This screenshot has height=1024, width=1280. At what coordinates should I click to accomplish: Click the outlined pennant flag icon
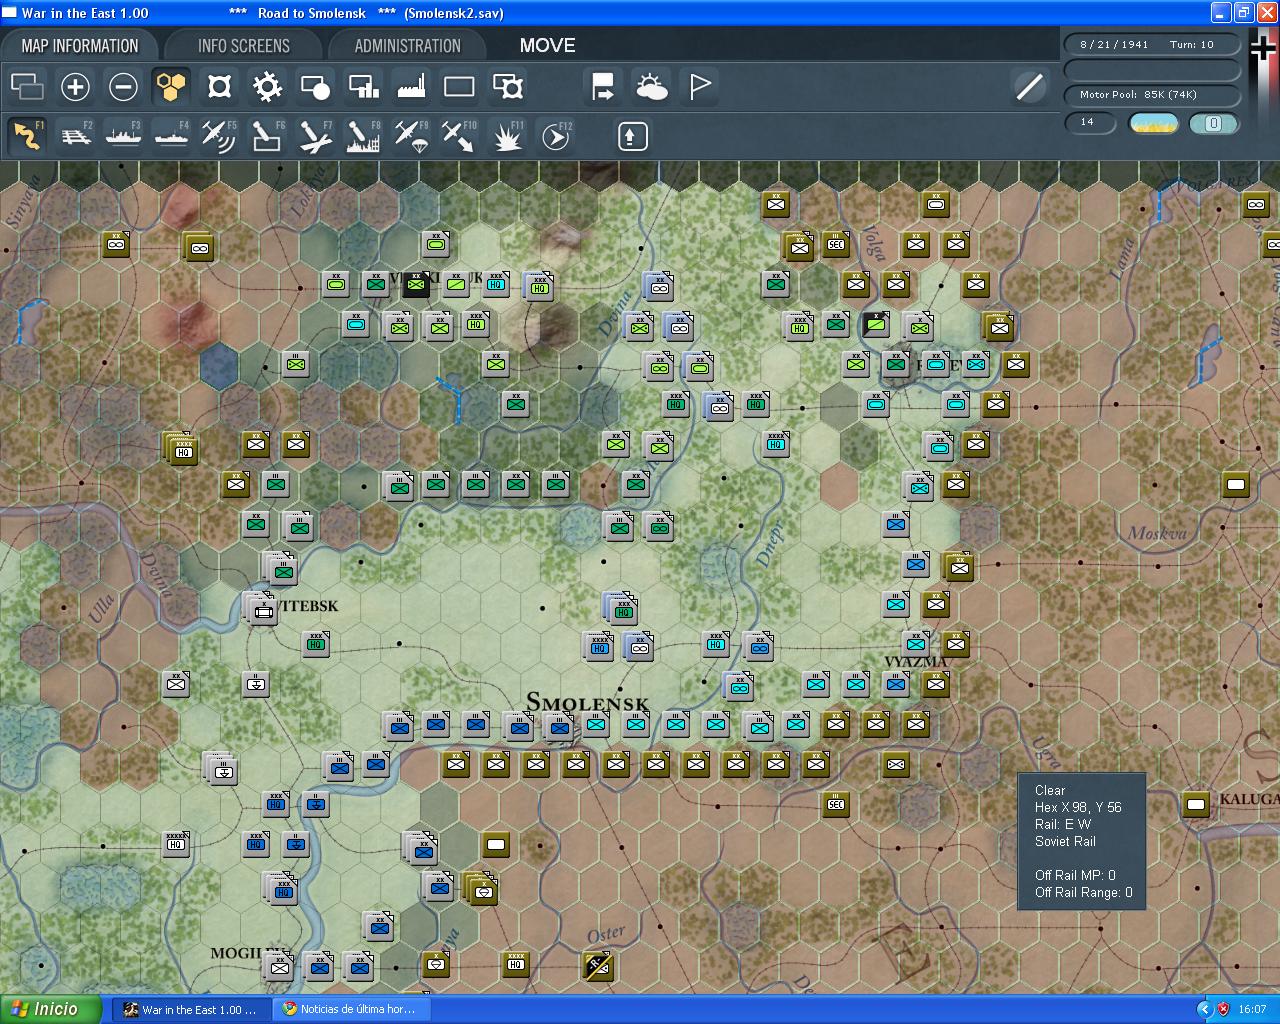[x=699, y=87]
